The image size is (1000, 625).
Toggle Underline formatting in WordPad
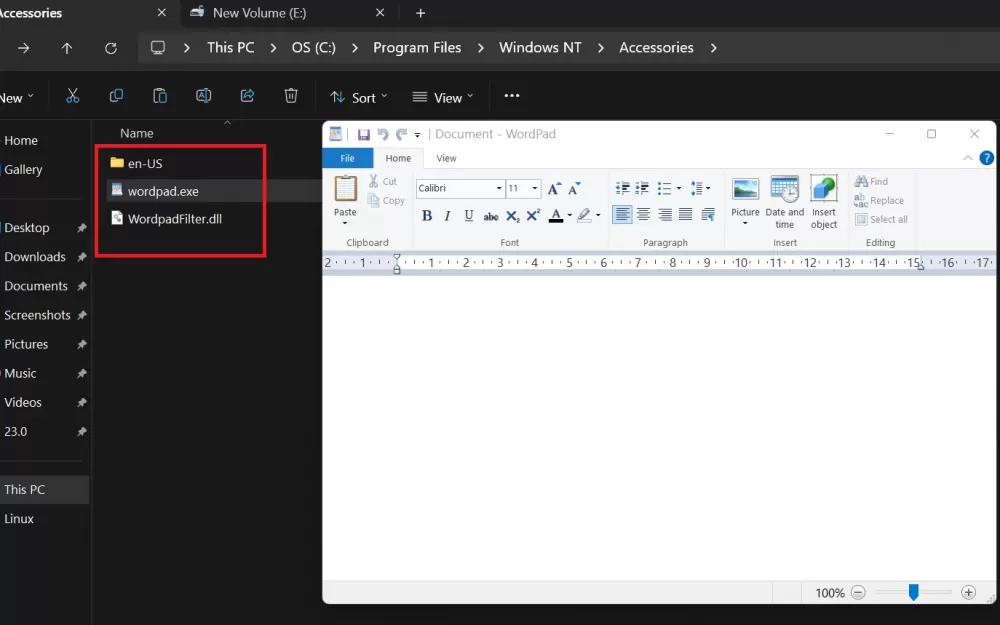coord(469,216)
